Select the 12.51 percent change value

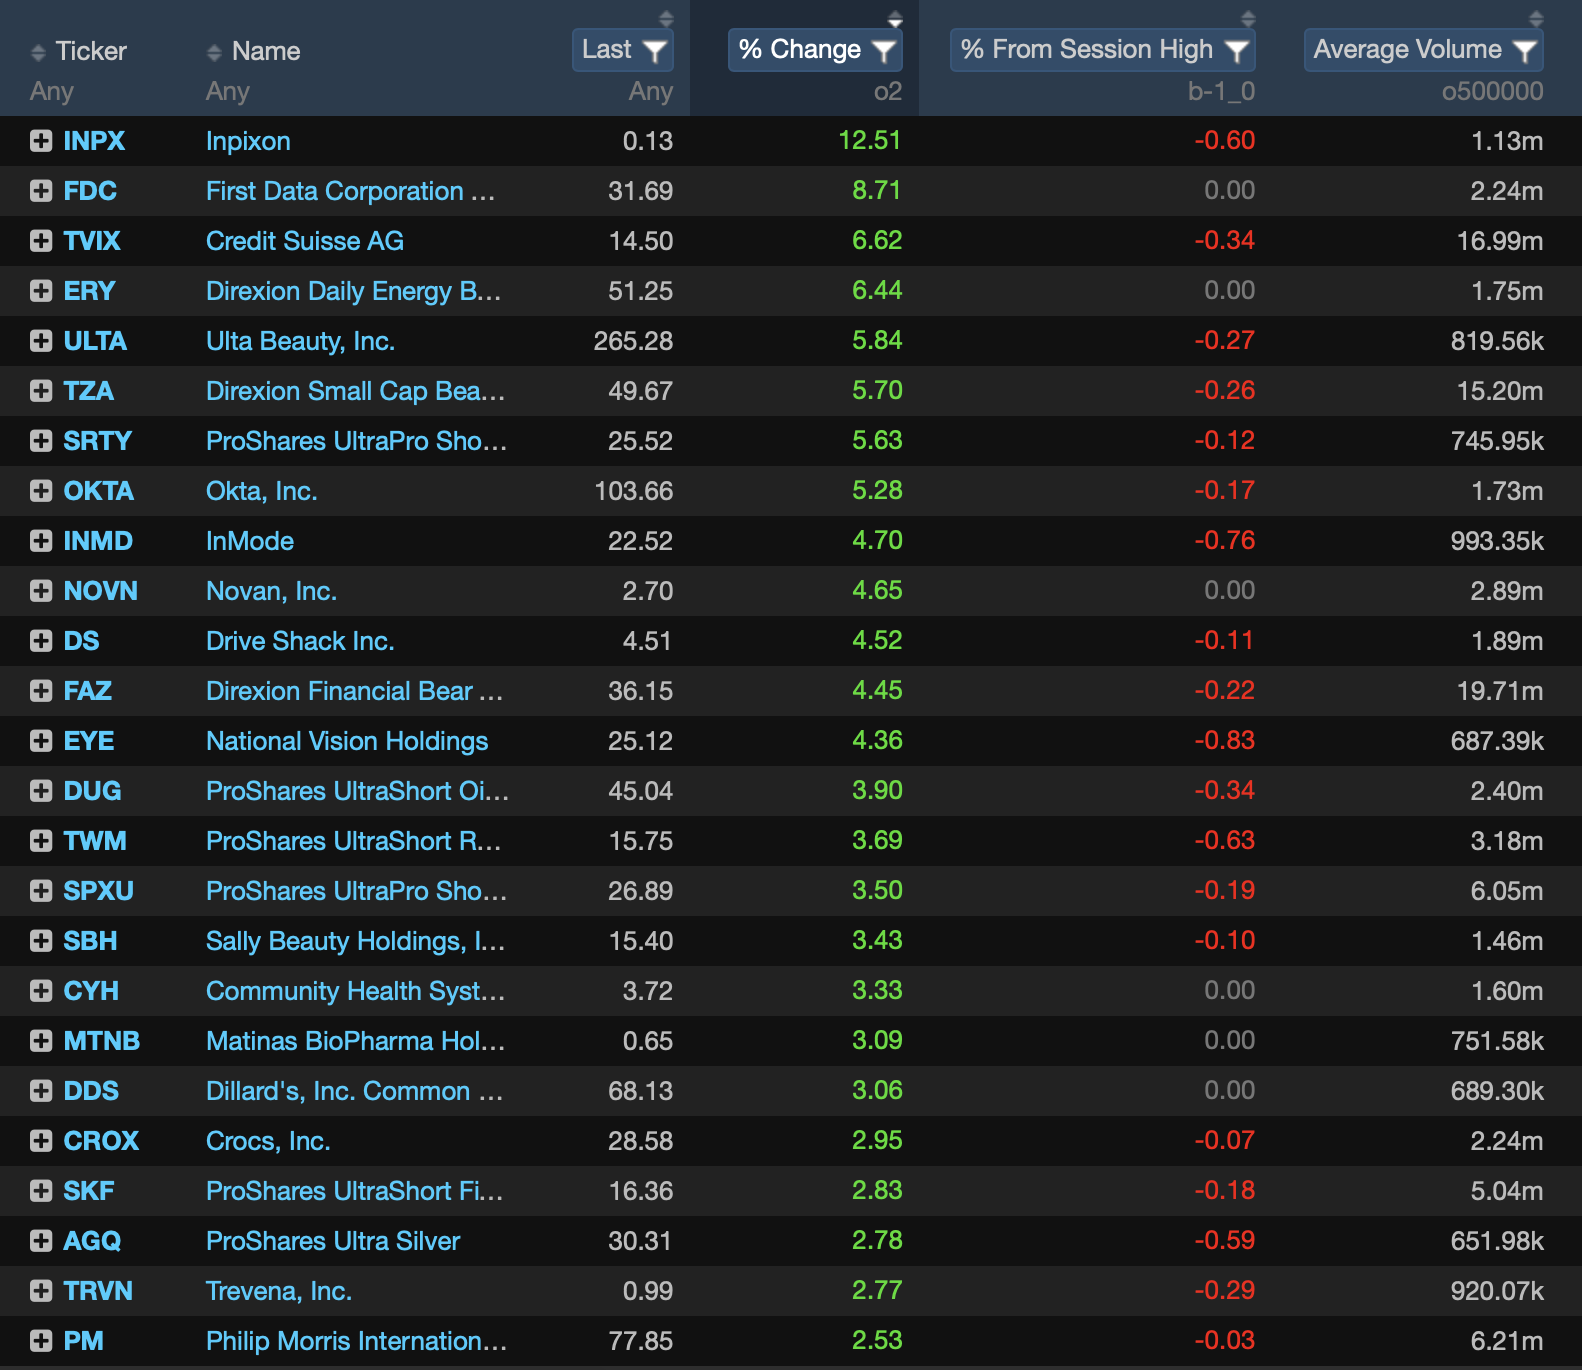pyautogui.click(x=870, y=140)
